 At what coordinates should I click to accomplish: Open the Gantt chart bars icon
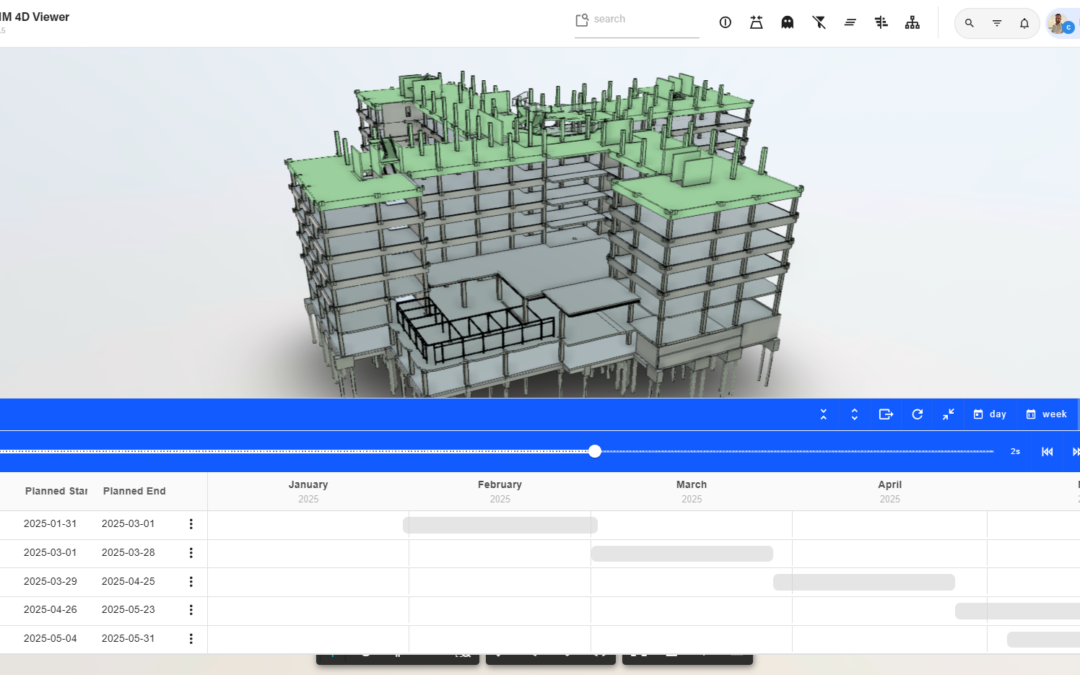881,23
